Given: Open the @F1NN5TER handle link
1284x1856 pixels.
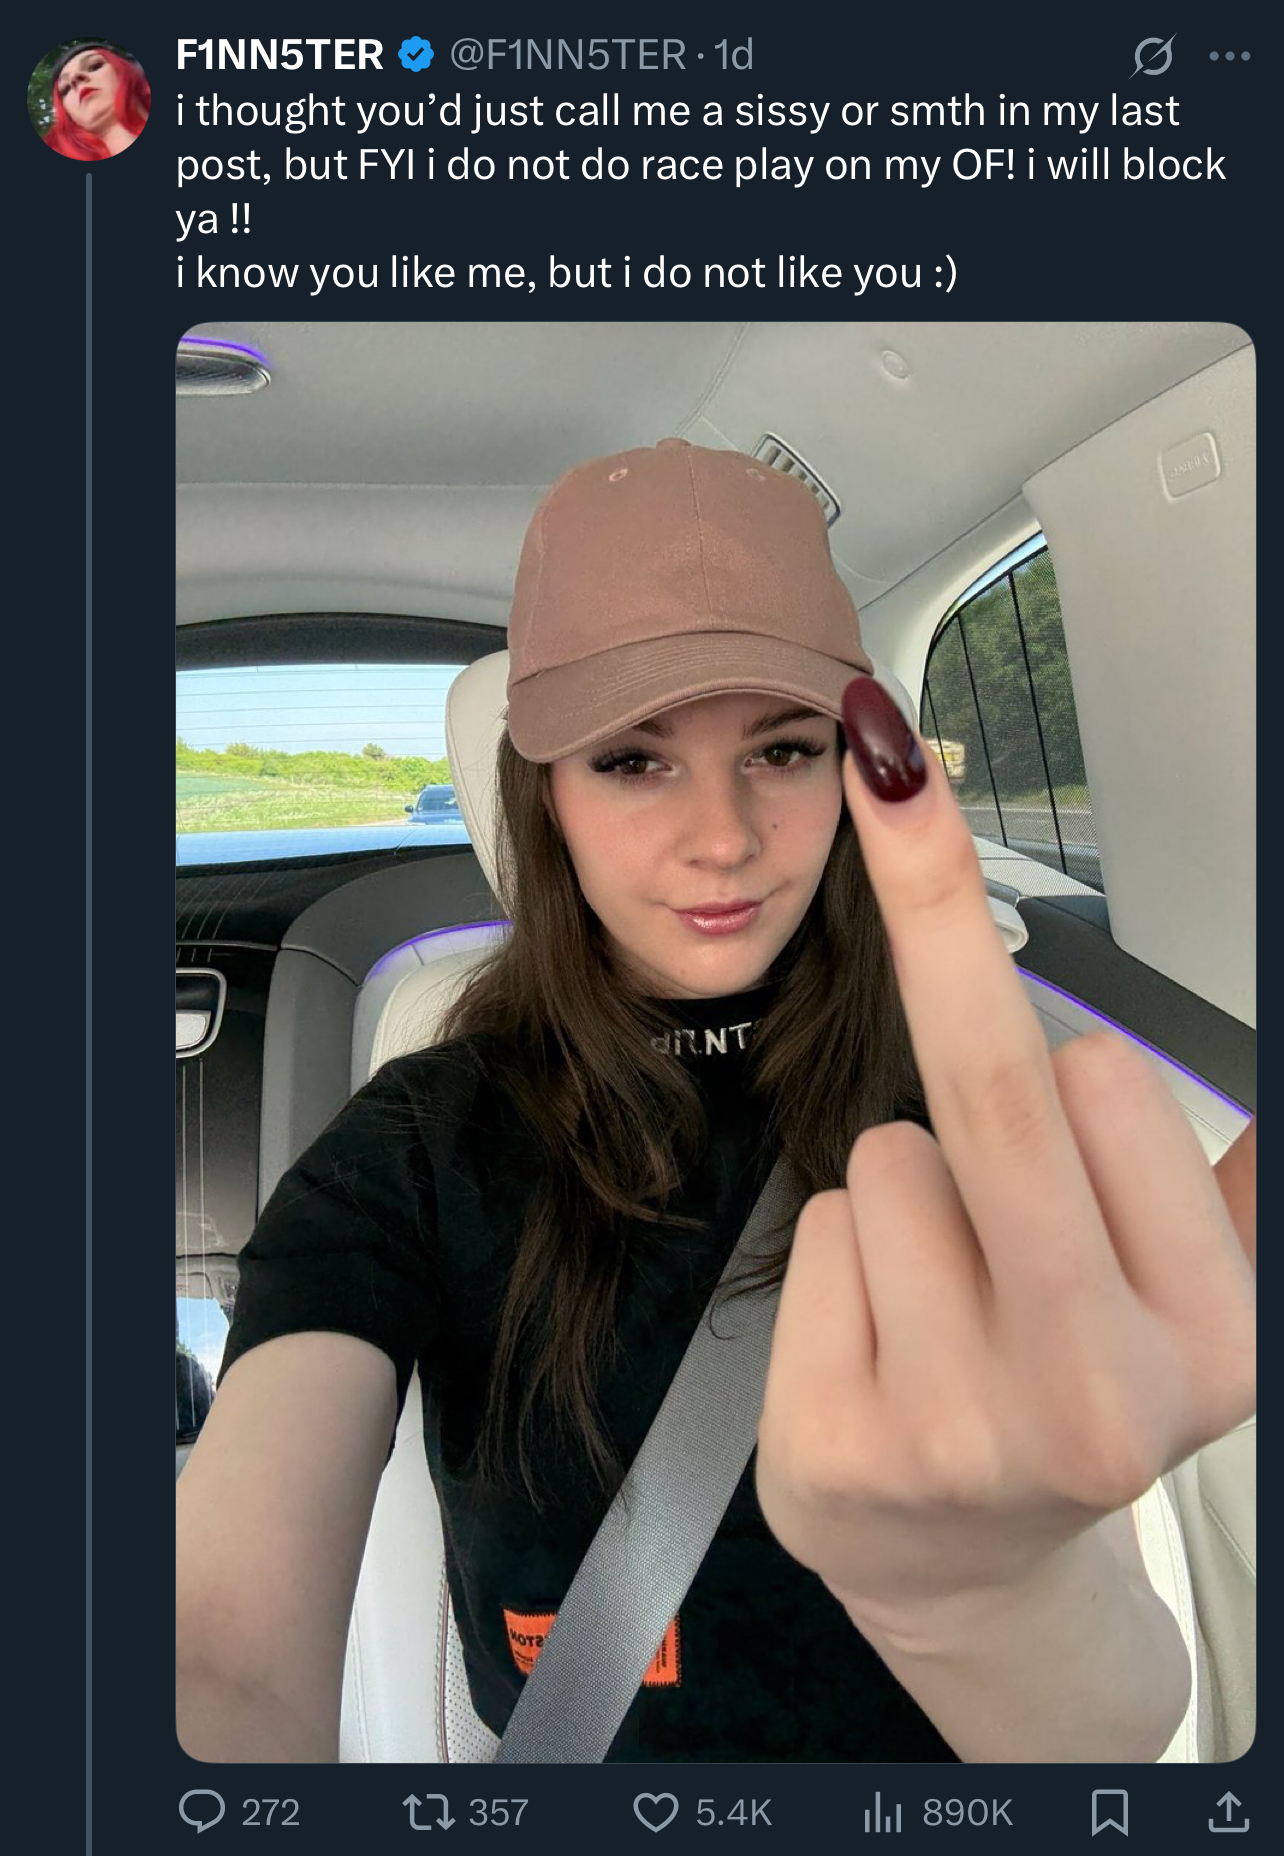Looking at the screenshot, I should coord(568,55).
